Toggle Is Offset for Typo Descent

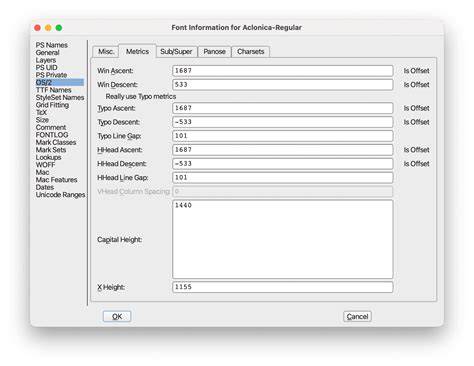coord(416,122)
